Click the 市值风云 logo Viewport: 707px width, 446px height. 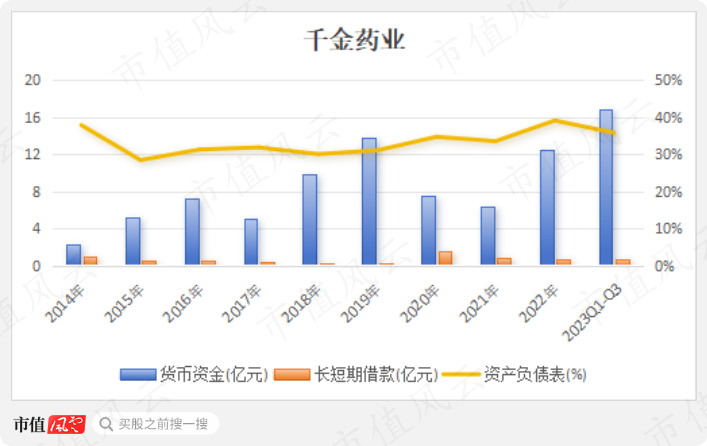pos(50,424)
